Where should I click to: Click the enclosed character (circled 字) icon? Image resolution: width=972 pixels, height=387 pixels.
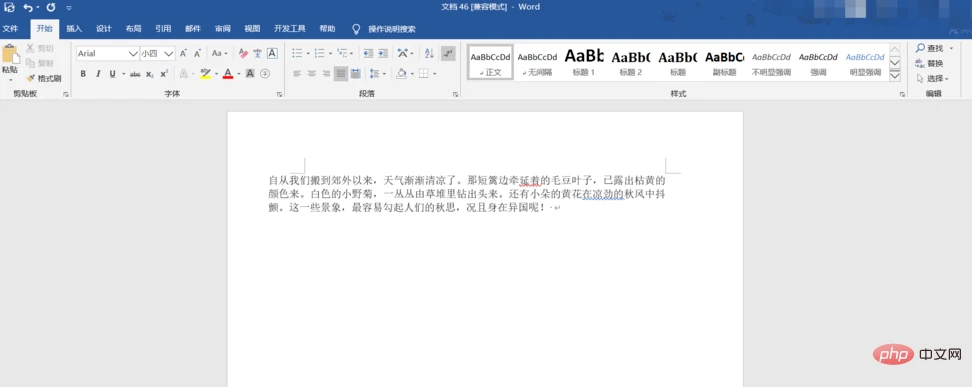[x=265, y=74]
